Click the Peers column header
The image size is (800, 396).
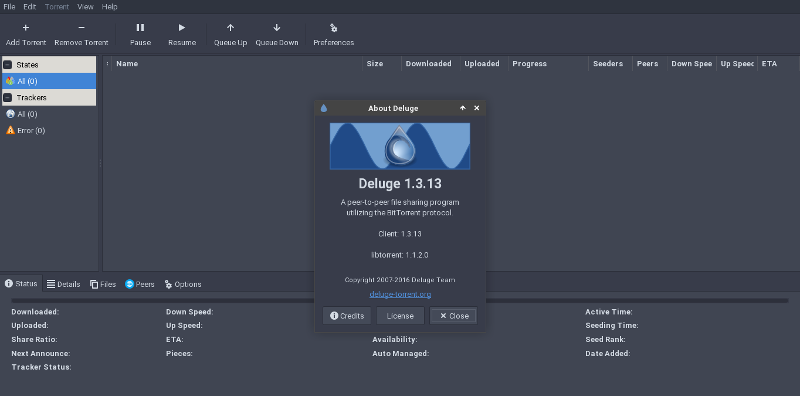[x=650, y=64]
